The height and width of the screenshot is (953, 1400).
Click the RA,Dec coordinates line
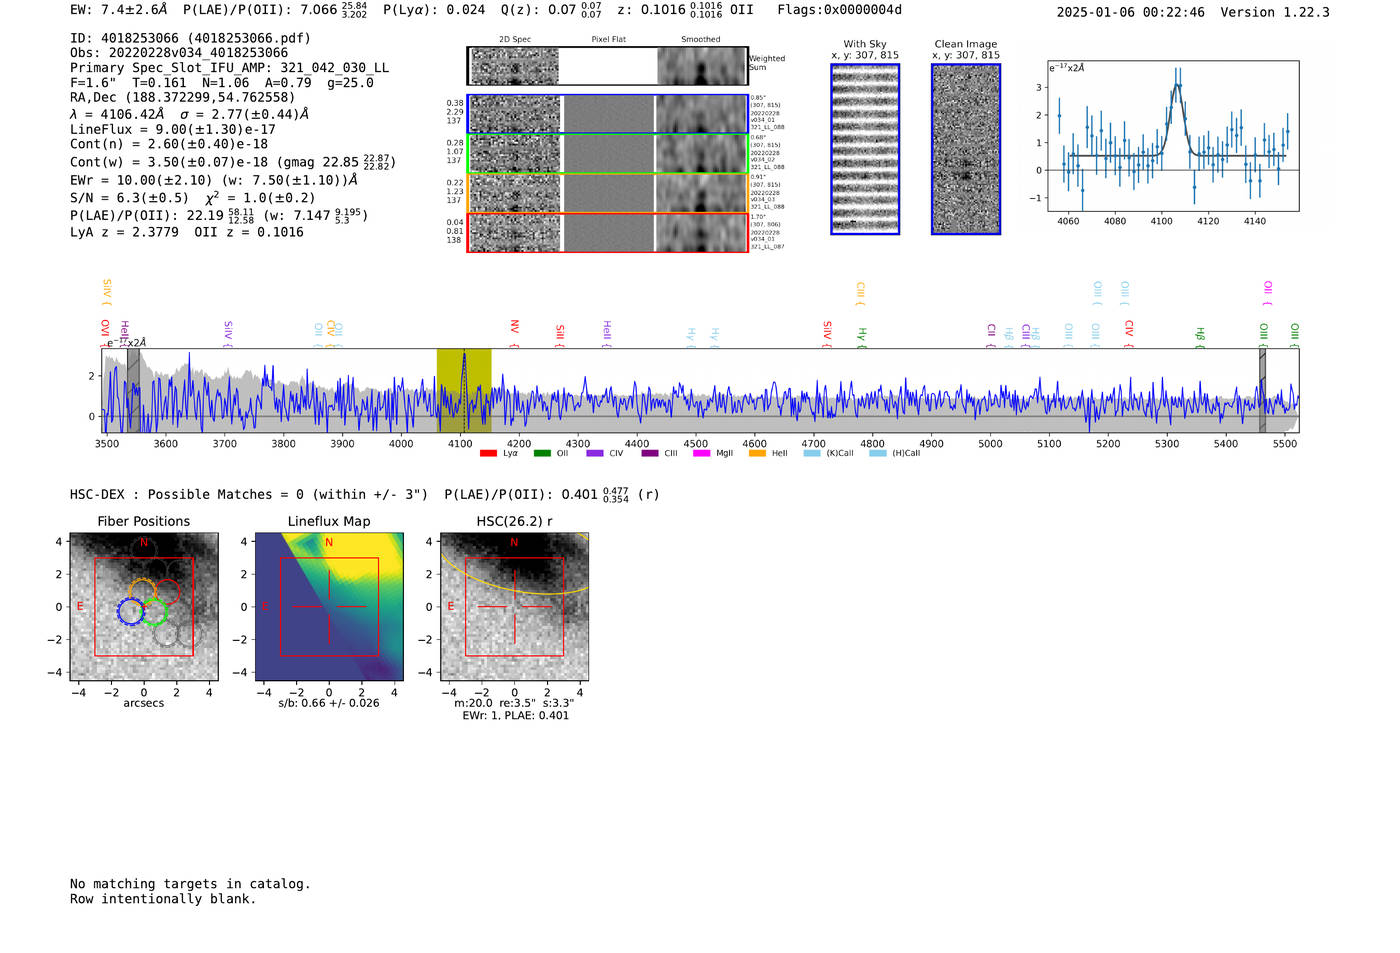click(183, 98)
